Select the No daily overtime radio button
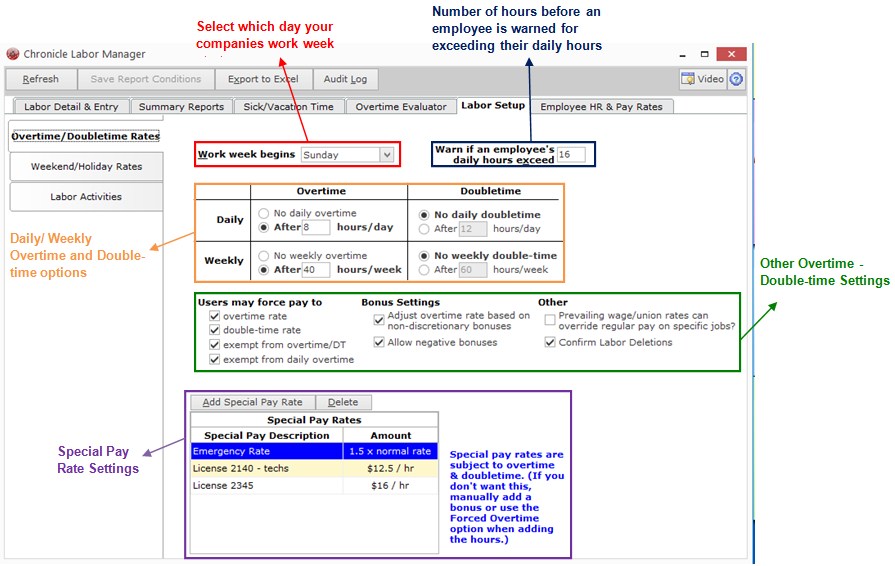Screen dimensions: 895x566 pos(264,213)
